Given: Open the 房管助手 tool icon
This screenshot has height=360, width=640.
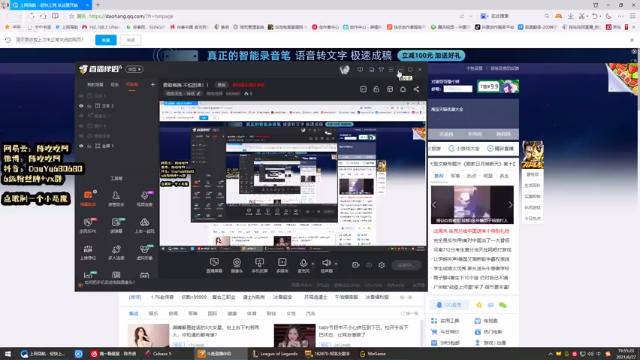Looking at the screenshot, I should (x=116, y=198).
